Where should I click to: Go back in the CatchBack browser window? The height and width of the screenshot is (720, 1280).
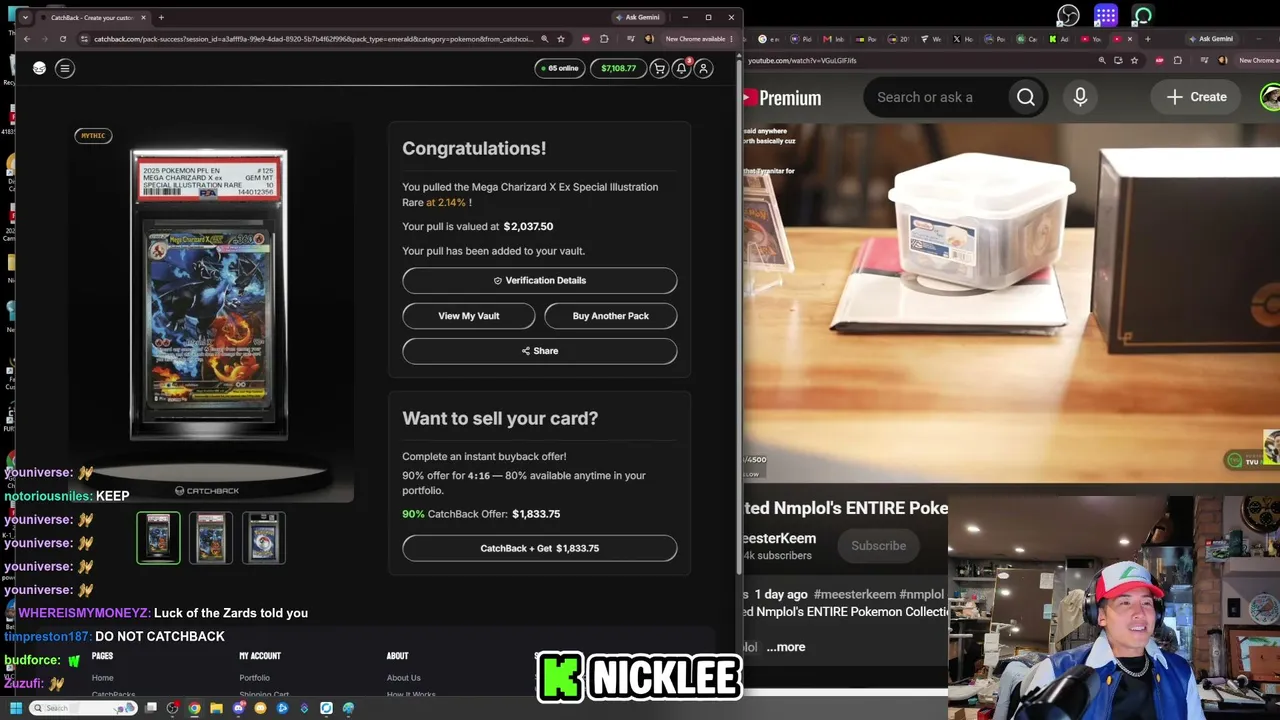pyautogui.click(x=27, y=39)
